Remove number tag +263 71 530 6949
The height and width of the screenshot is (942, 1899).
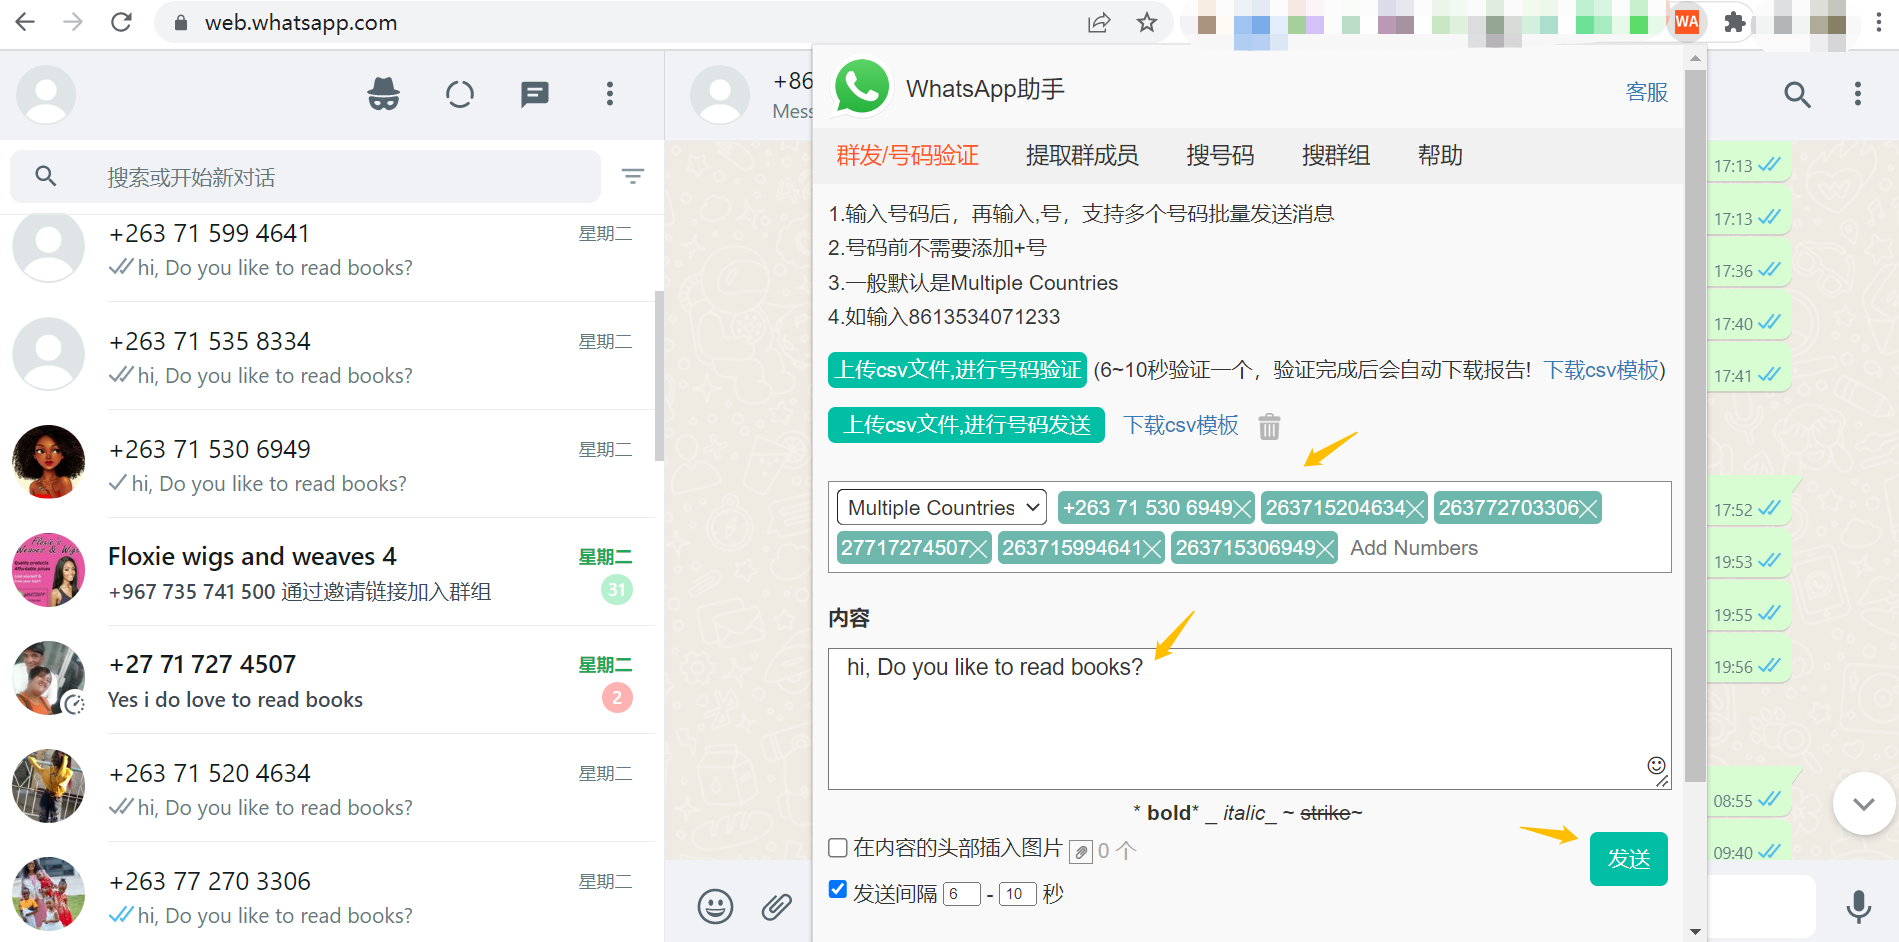(1242, 509)
